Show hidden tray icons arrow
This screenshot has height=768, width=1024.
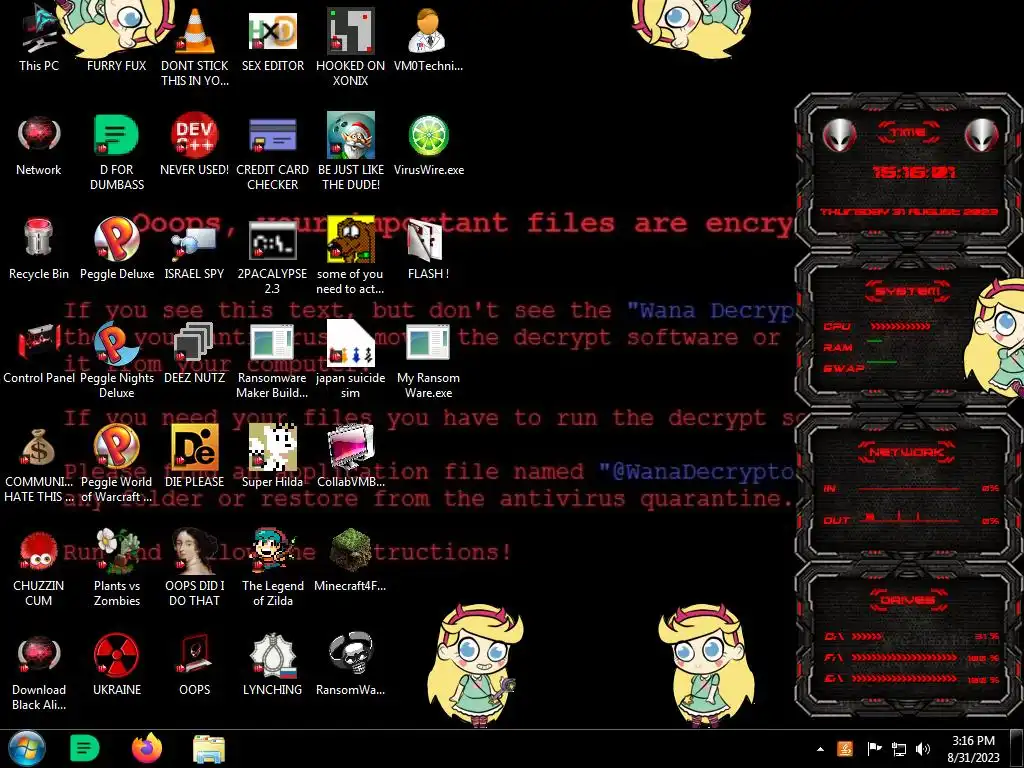click(x=820, y=749)
